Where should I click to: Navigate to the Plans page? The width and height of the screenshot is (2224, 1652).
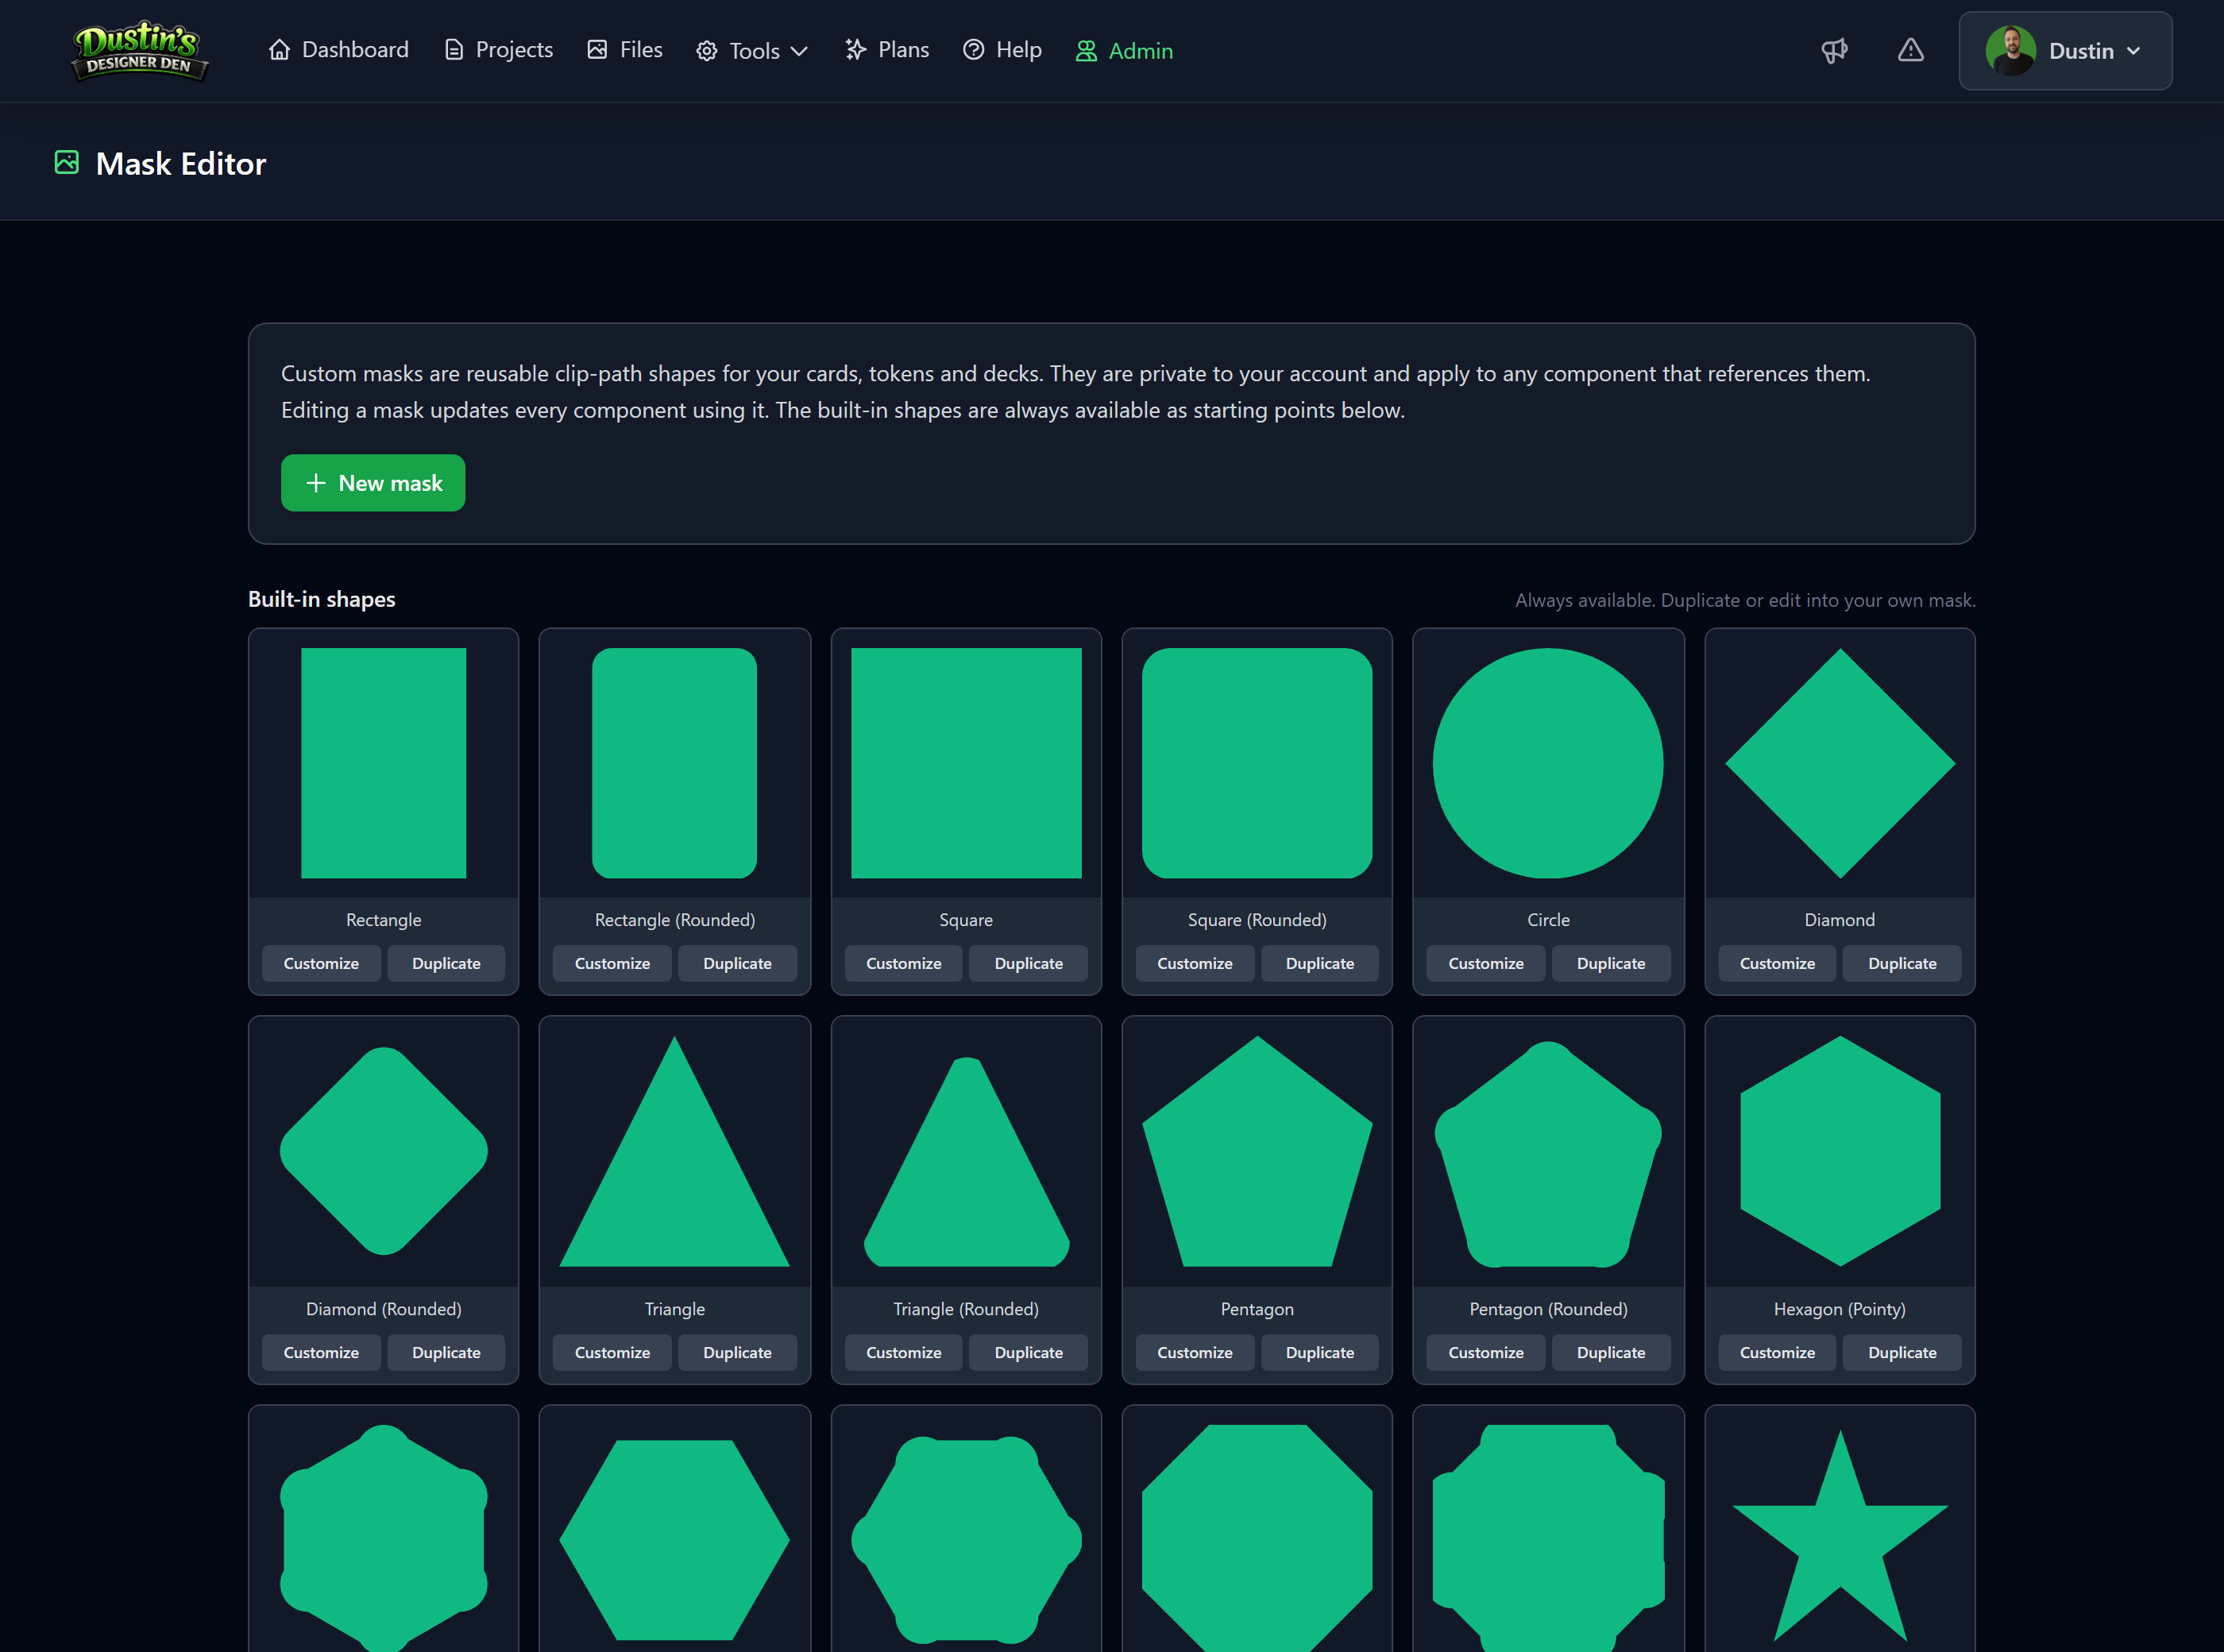887,50
